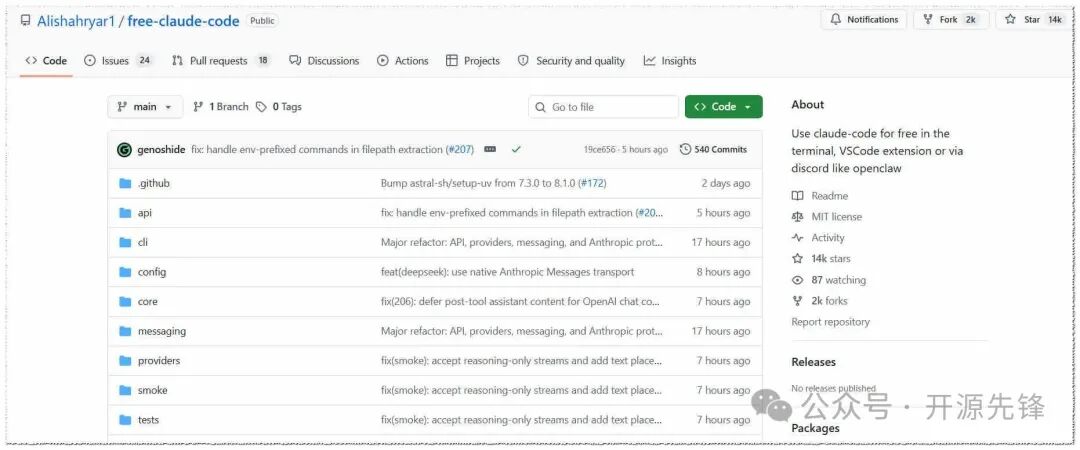Click the Activity pulse icon
1080x450 pixels.
pos(798,238)
